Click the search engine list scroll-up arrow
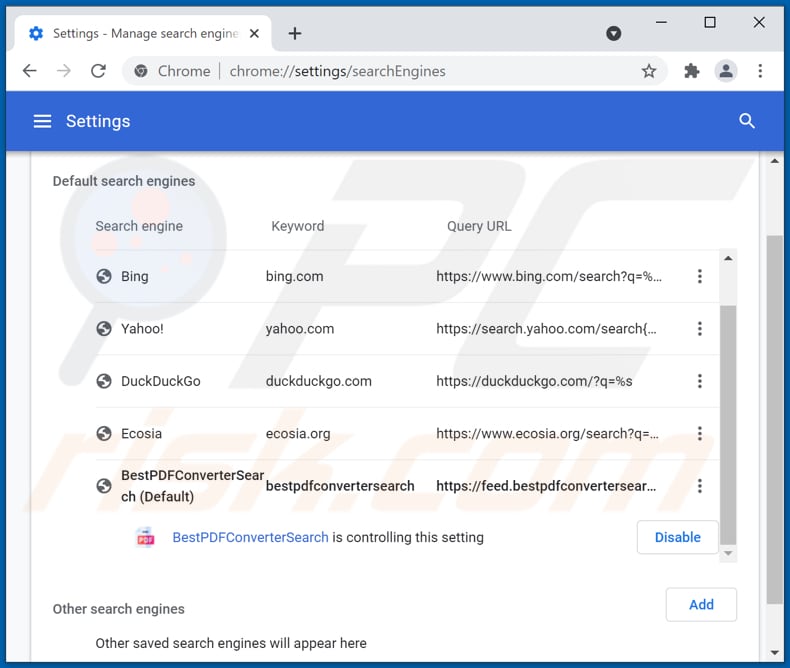This screenshot has width=790, height=668. (728, 258)
